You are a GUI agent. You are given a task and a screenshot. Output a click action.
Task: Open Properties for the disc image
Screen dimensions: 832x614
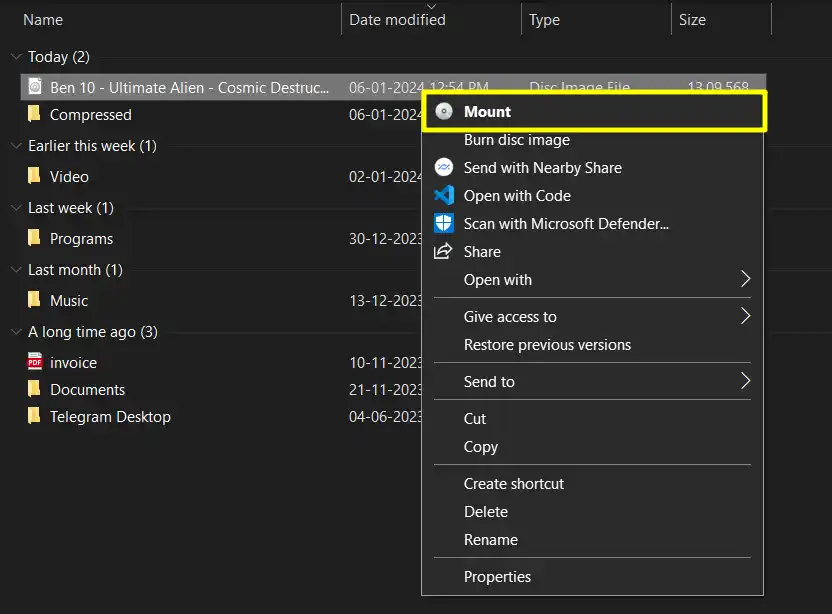coord(497,576)
